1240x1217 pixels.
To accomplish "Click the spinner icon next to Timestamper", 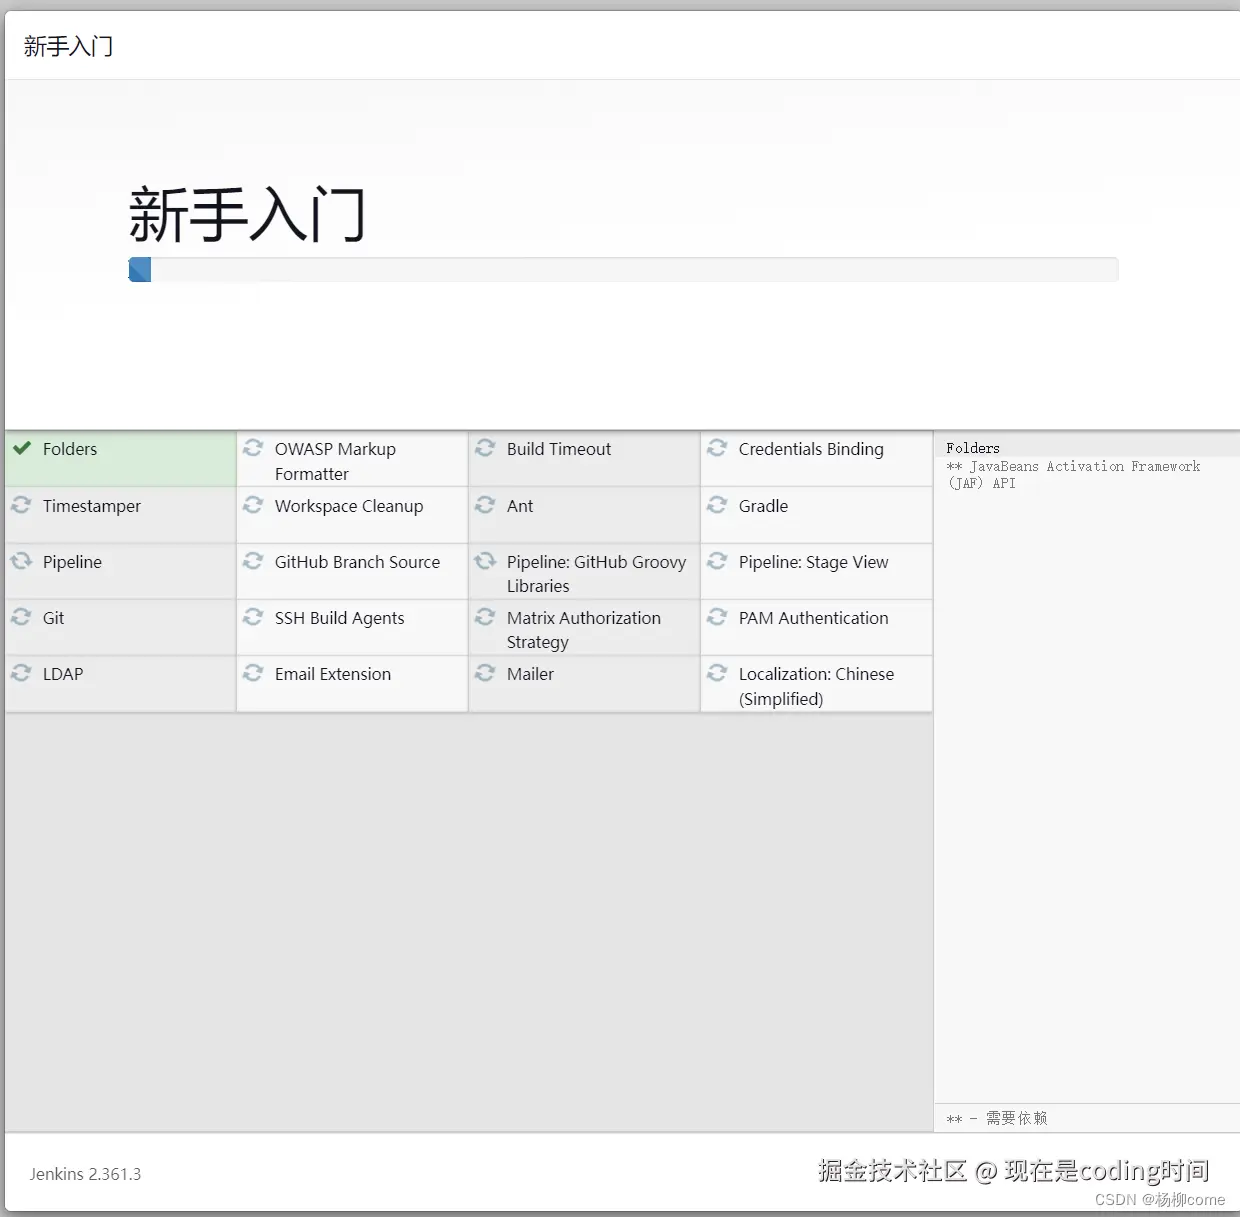I will (x=21, y=506).
